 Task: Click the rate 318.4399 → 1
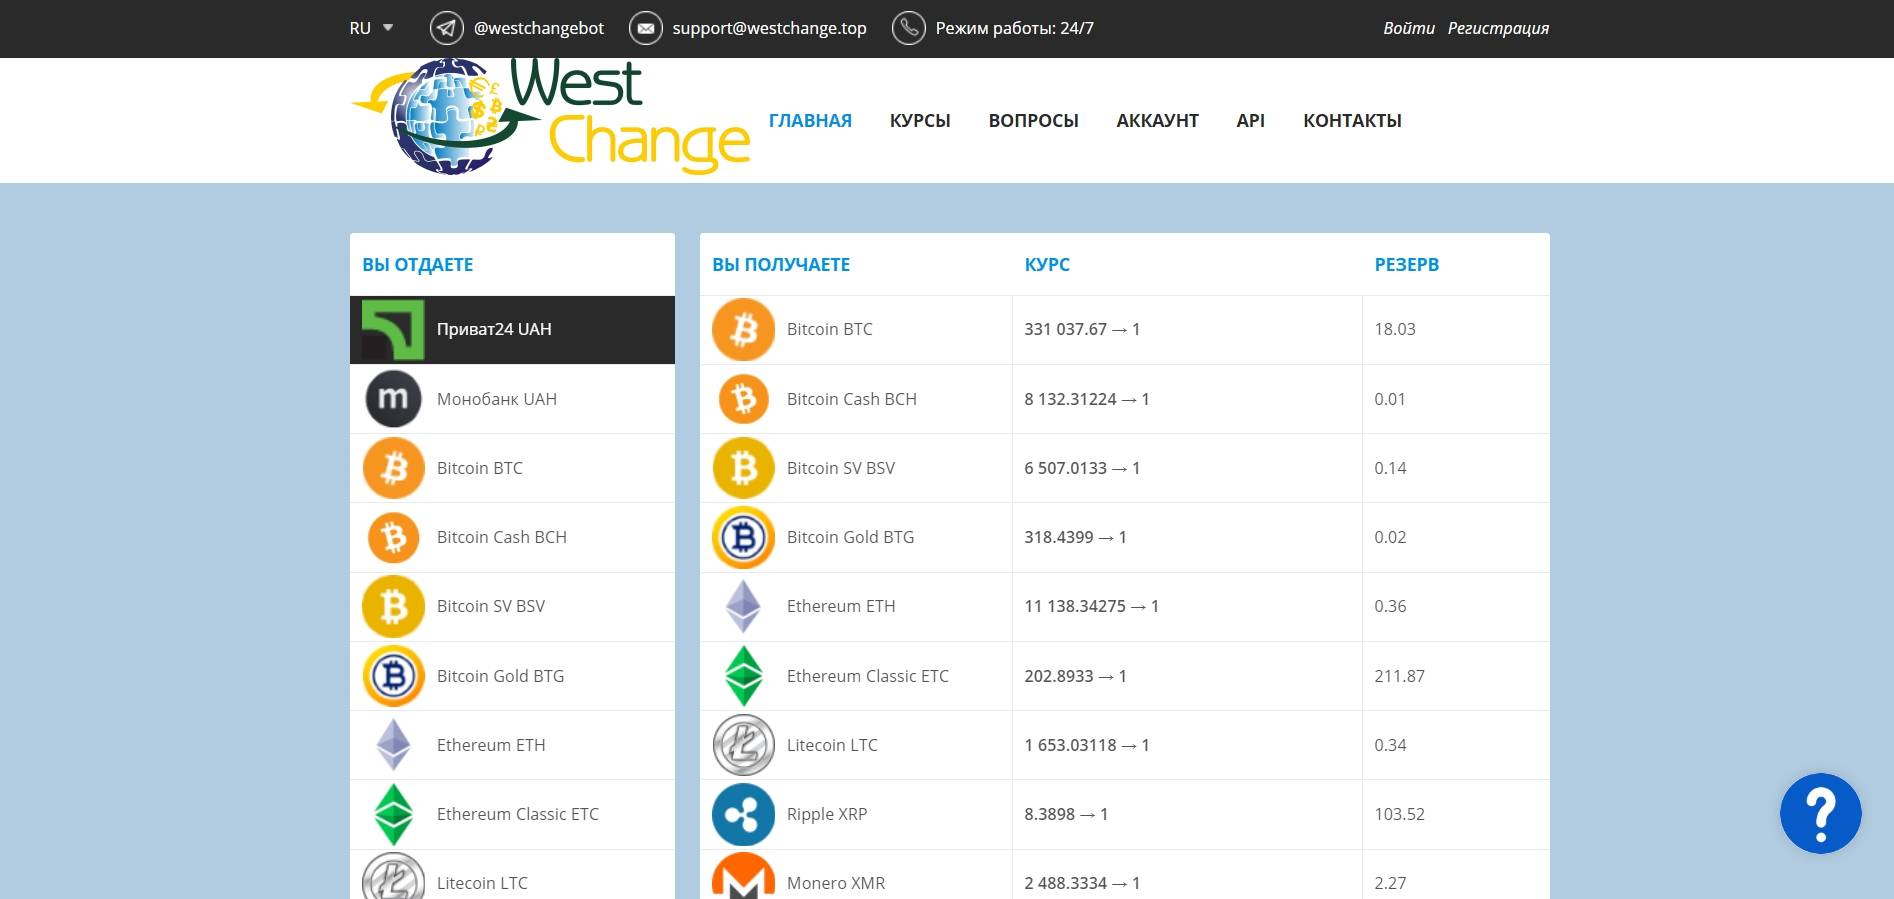click(1075, 537)
